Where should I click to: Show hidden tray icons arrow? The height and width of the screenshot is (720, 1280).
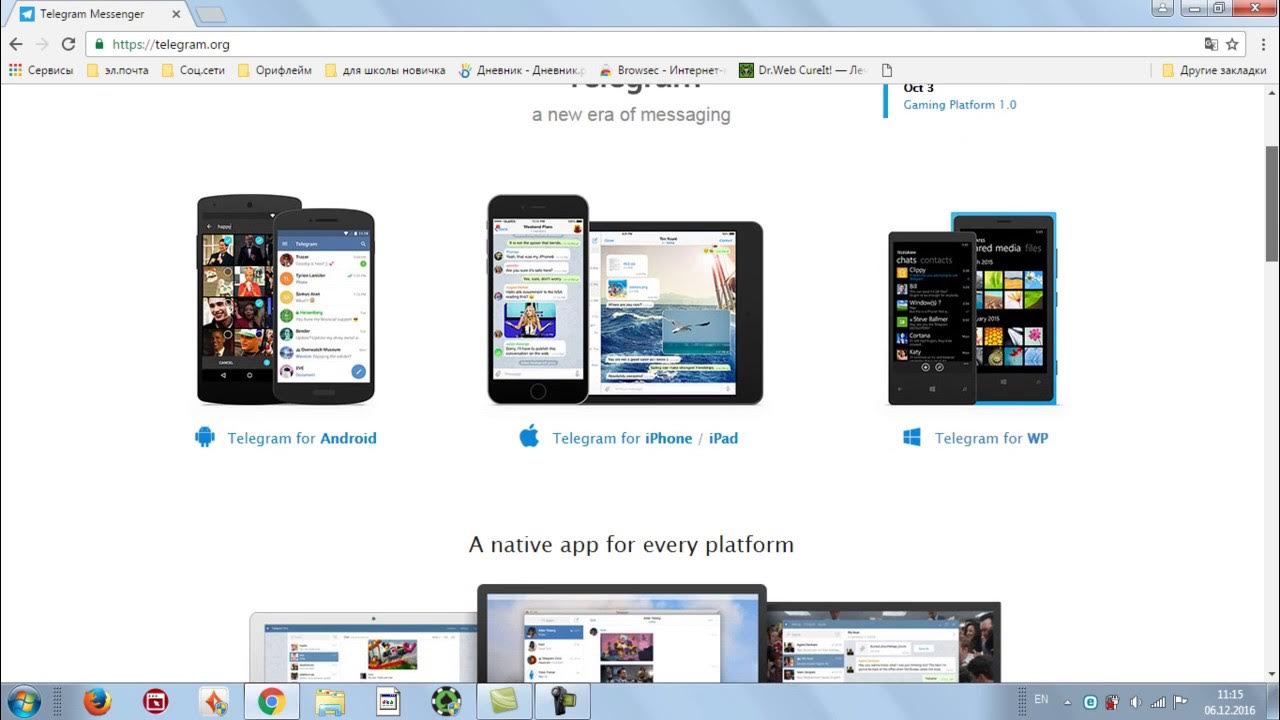click(1067, 702)
